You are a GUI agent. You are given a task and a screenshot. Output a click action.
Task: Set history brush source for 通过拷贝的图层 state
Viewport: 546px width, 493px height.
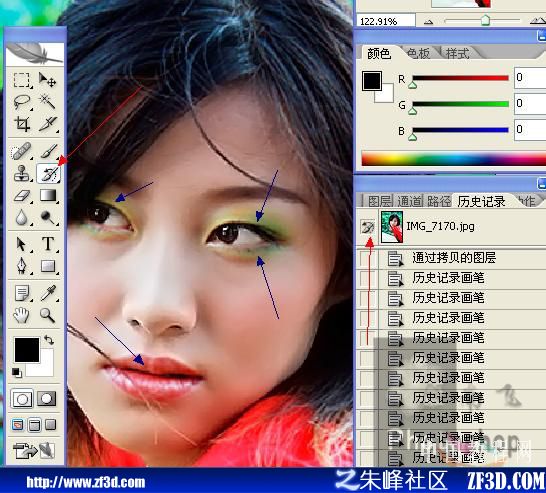pos(367,258)
